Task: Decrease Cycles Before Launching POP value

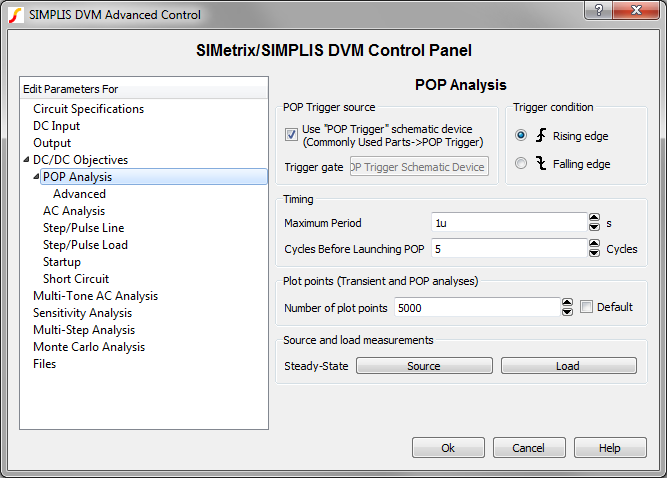Action: [594, 252]
